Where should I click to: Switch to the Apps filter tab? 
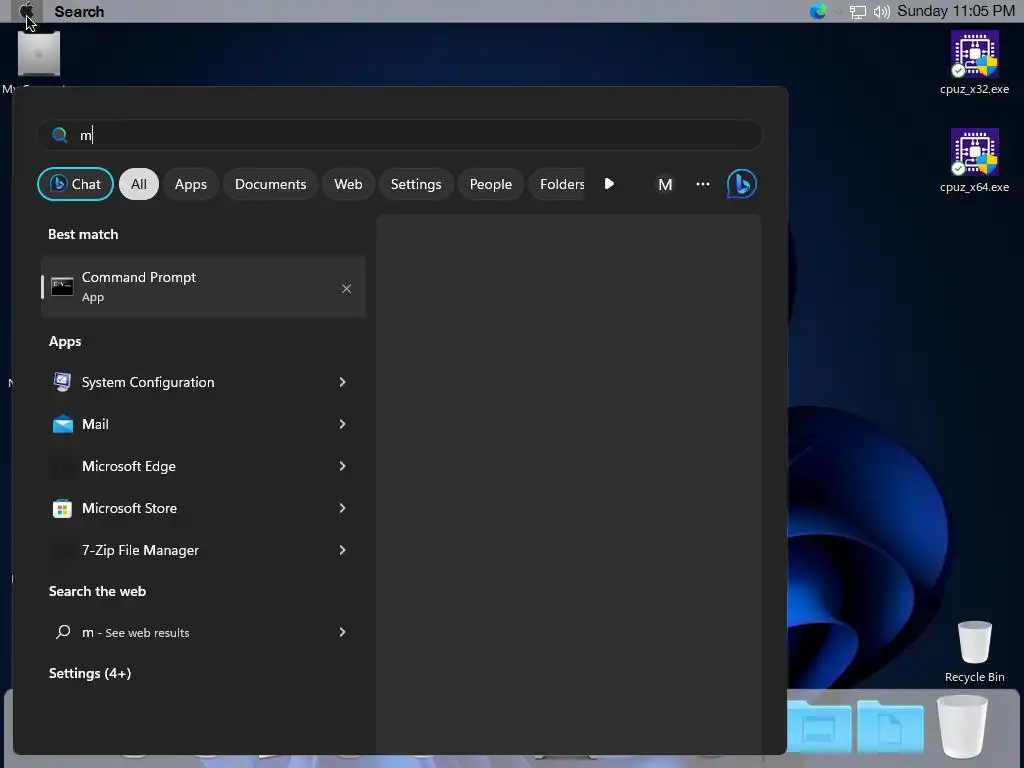[191, 184]
